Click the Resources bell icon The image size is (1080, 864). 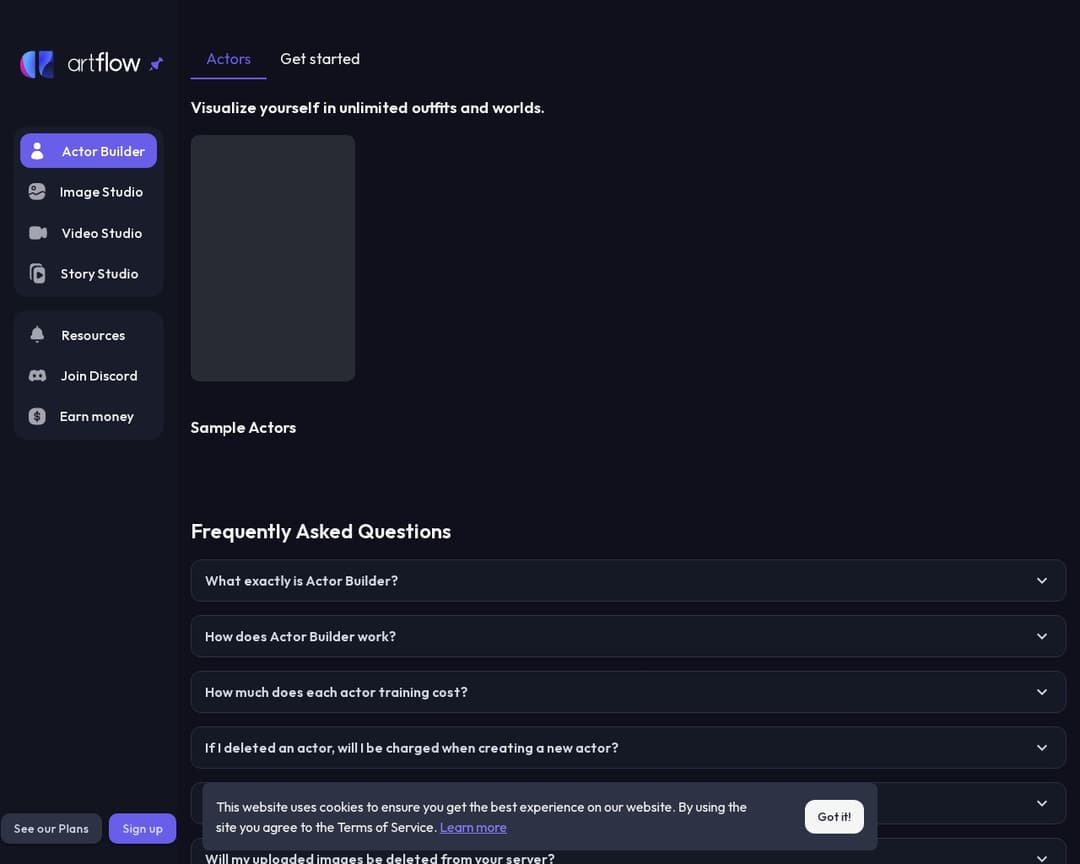pyautogui.click(x=37, y=335)
